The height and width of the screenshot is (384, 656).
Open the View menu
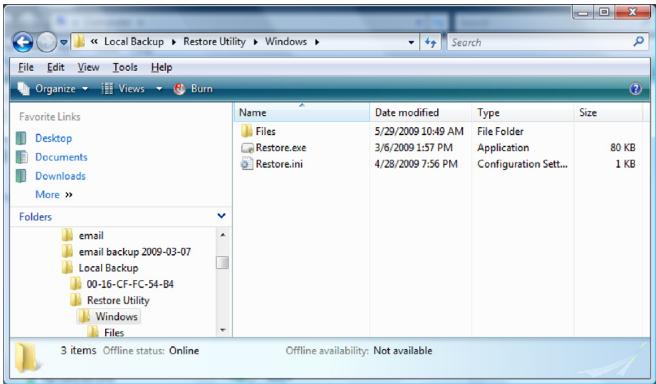tap(88, 67)
